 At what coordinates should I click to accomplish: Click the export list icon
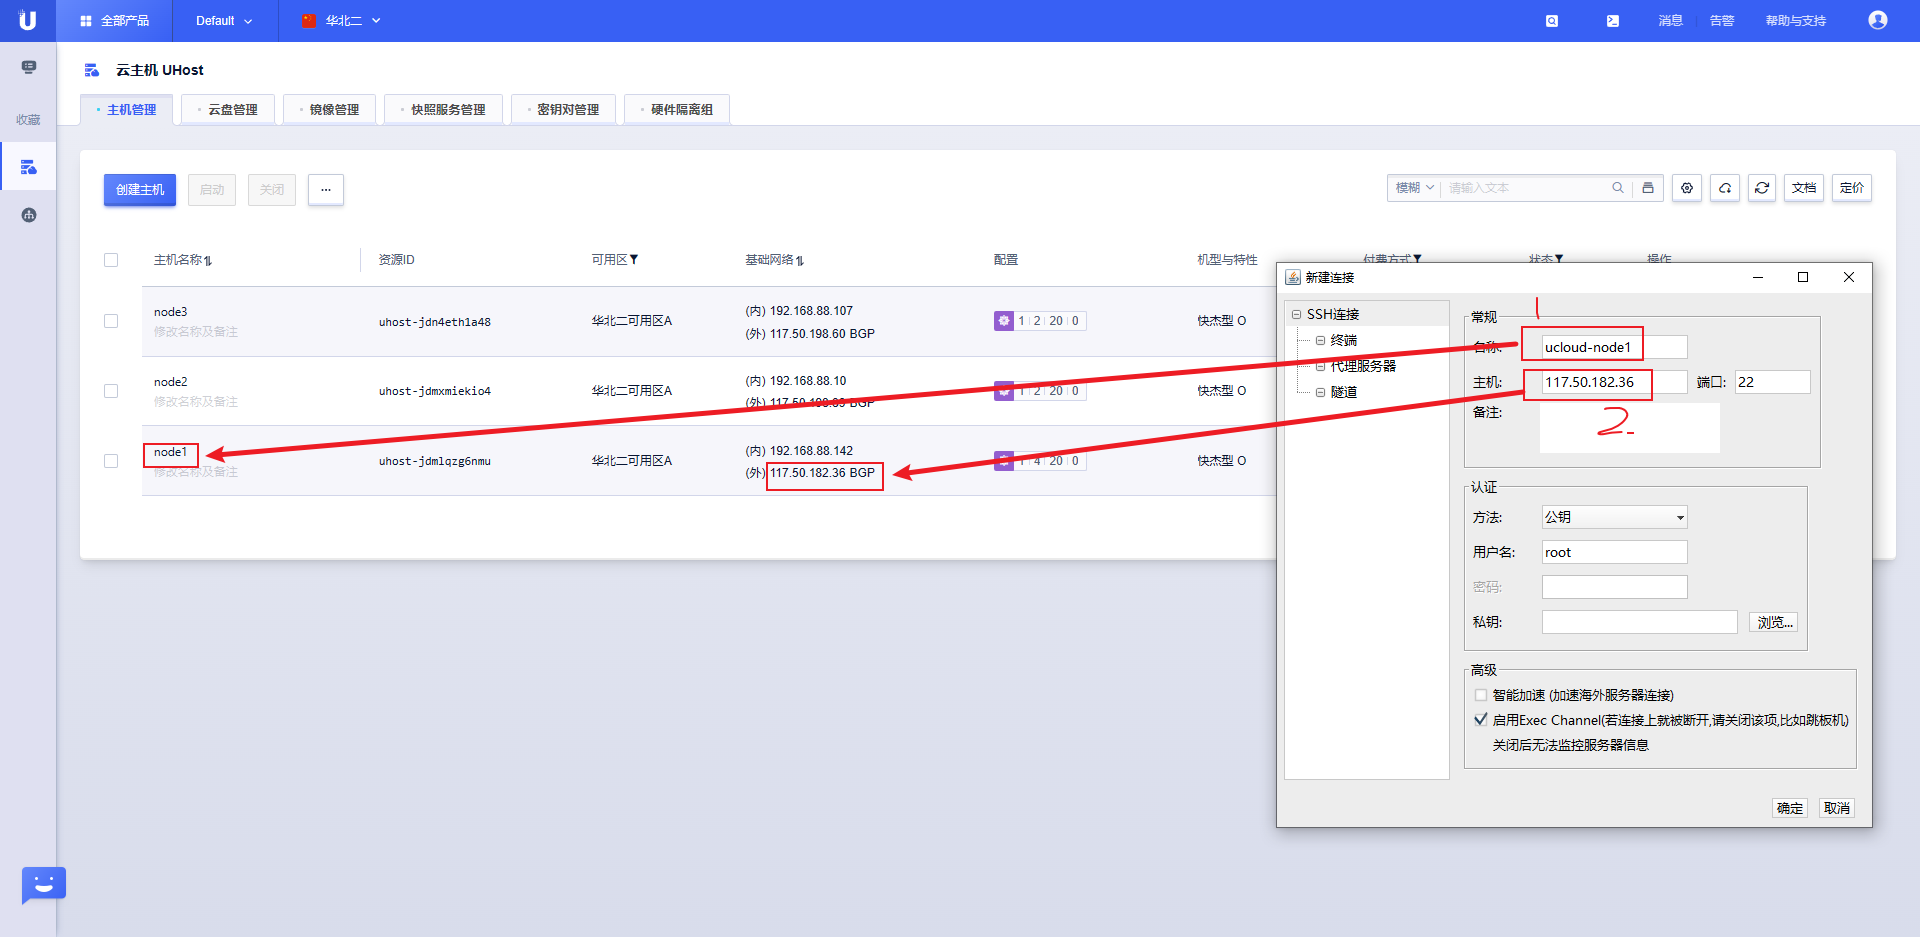tap(1648, 188)
